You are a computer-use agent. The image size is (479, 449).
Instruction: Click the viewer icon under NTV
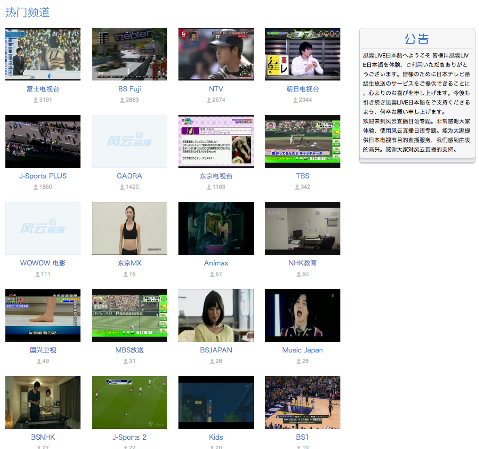pyautogui.click(x=209, y=100)
